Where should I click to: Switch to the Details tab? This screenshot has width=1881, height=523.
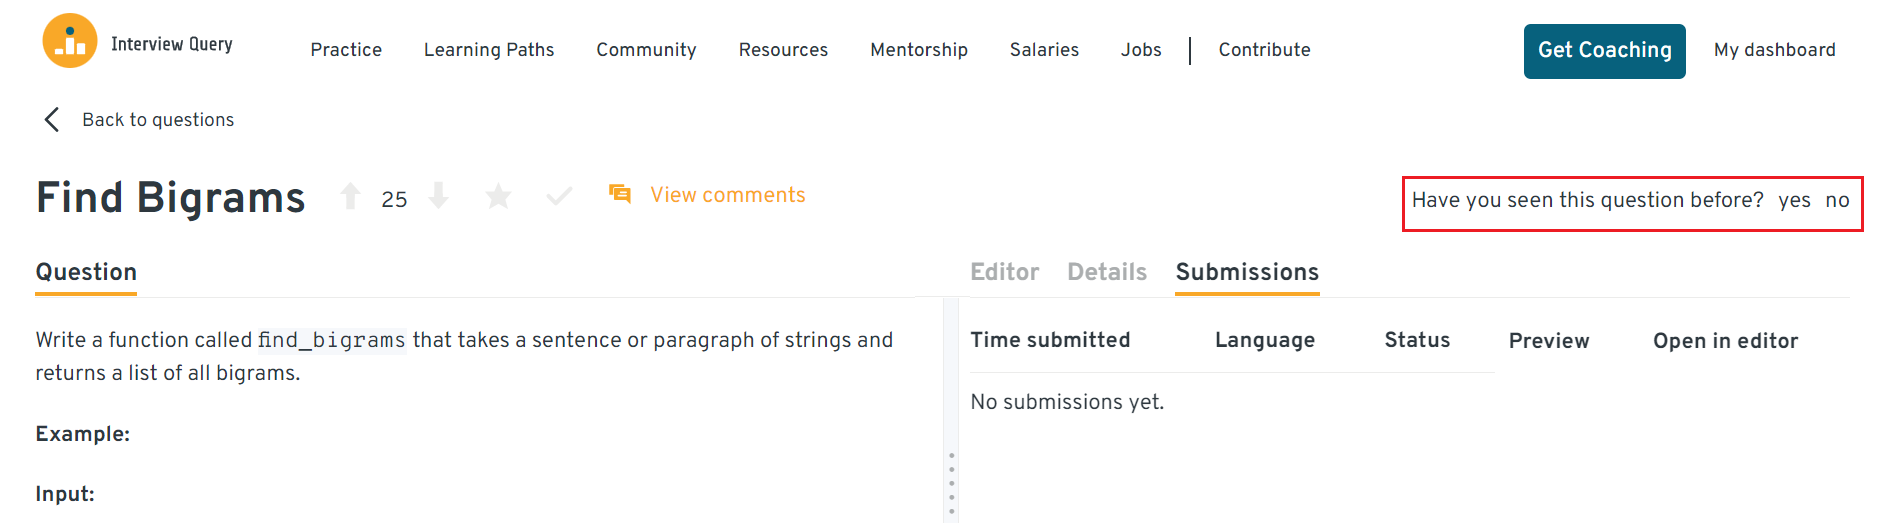[1107, 272]
